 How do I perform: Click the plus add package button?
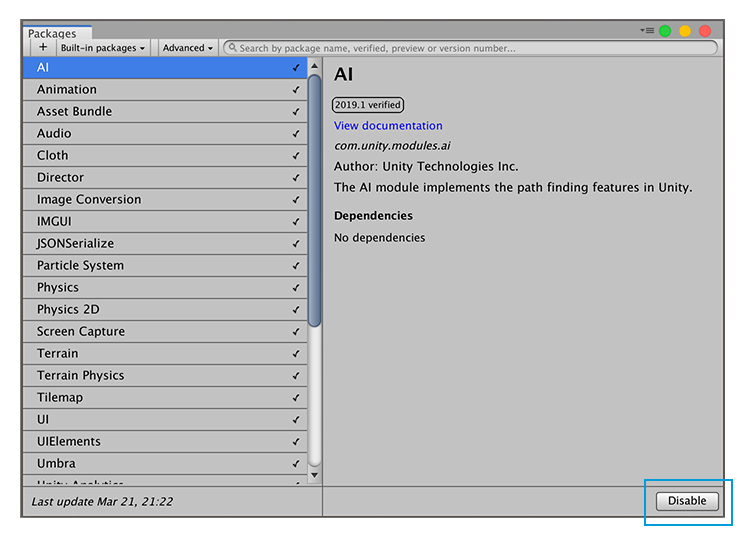point(43,47)
